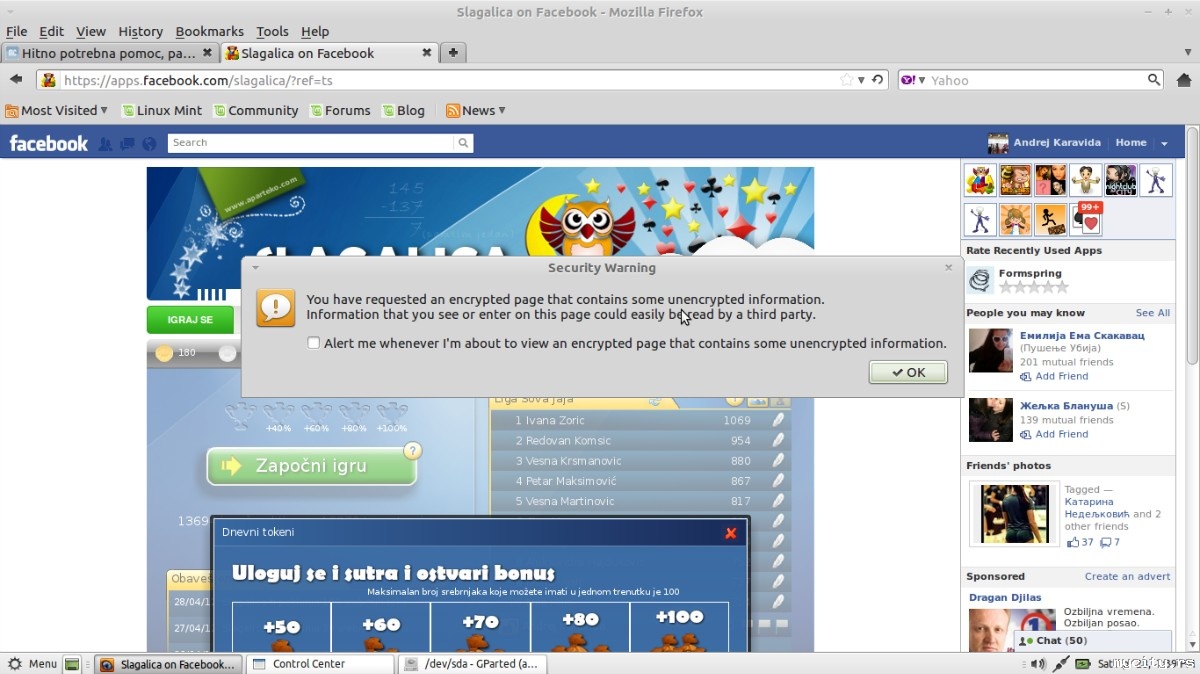Click the Formspring app icon
The height and width of the screenshot is (674, 1200).
click(x=980, y=280)
